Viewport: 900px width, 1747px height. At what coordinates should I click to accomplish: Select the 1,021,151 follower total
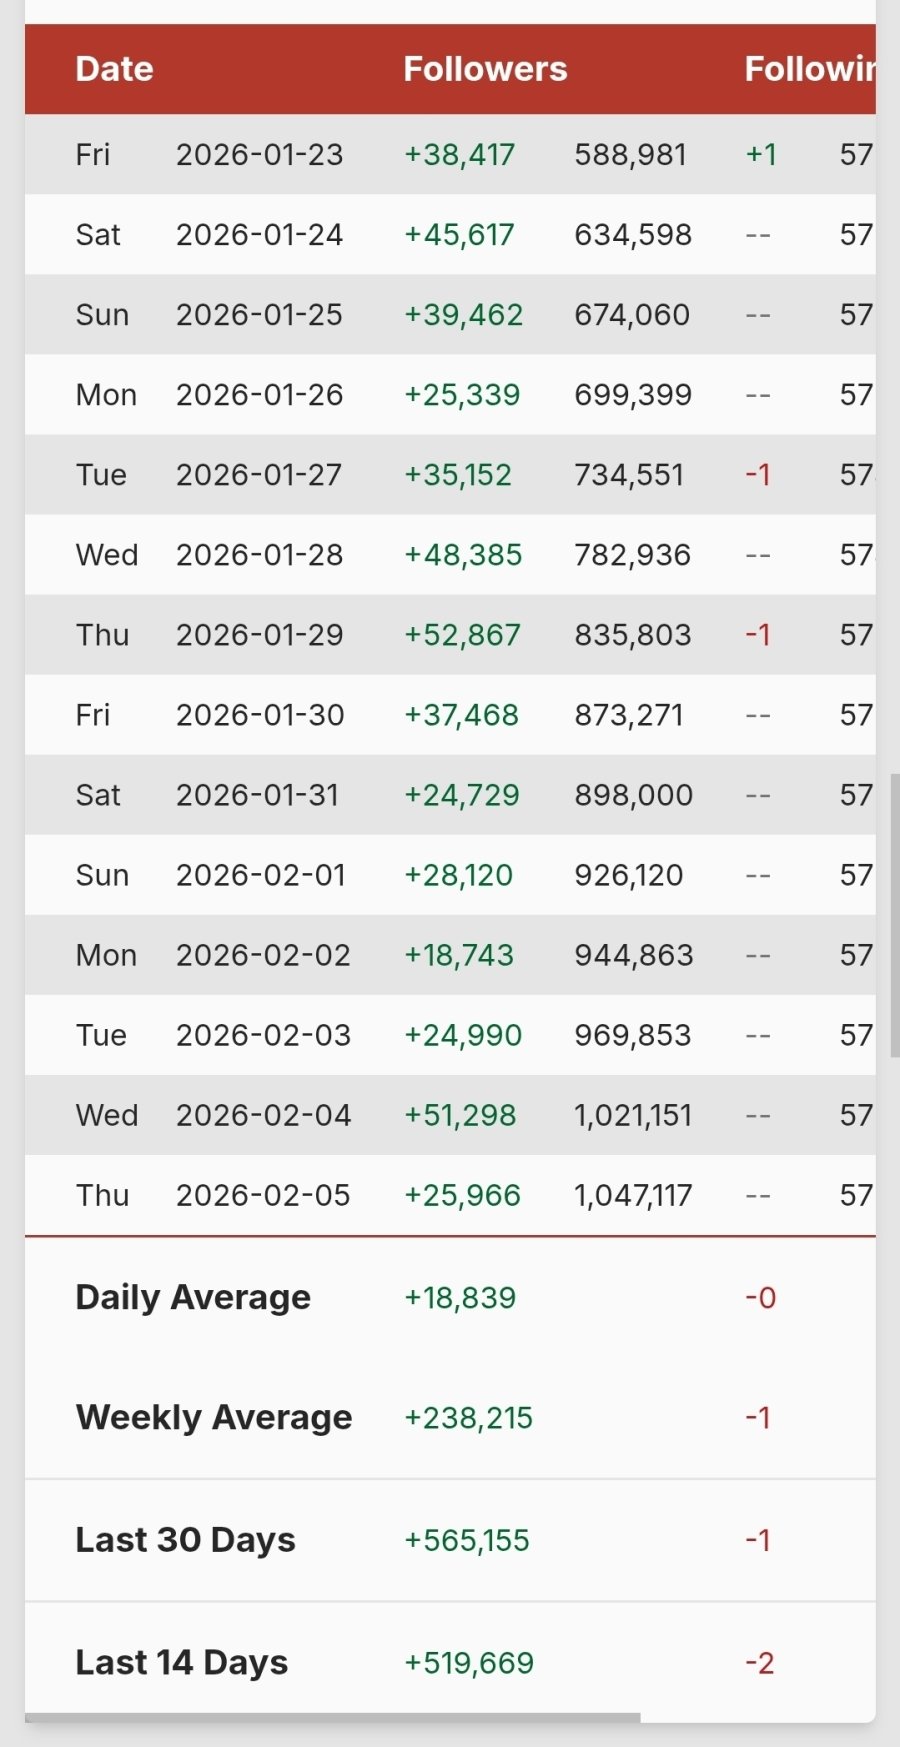pyautogui.click(x=633, y=1115)
